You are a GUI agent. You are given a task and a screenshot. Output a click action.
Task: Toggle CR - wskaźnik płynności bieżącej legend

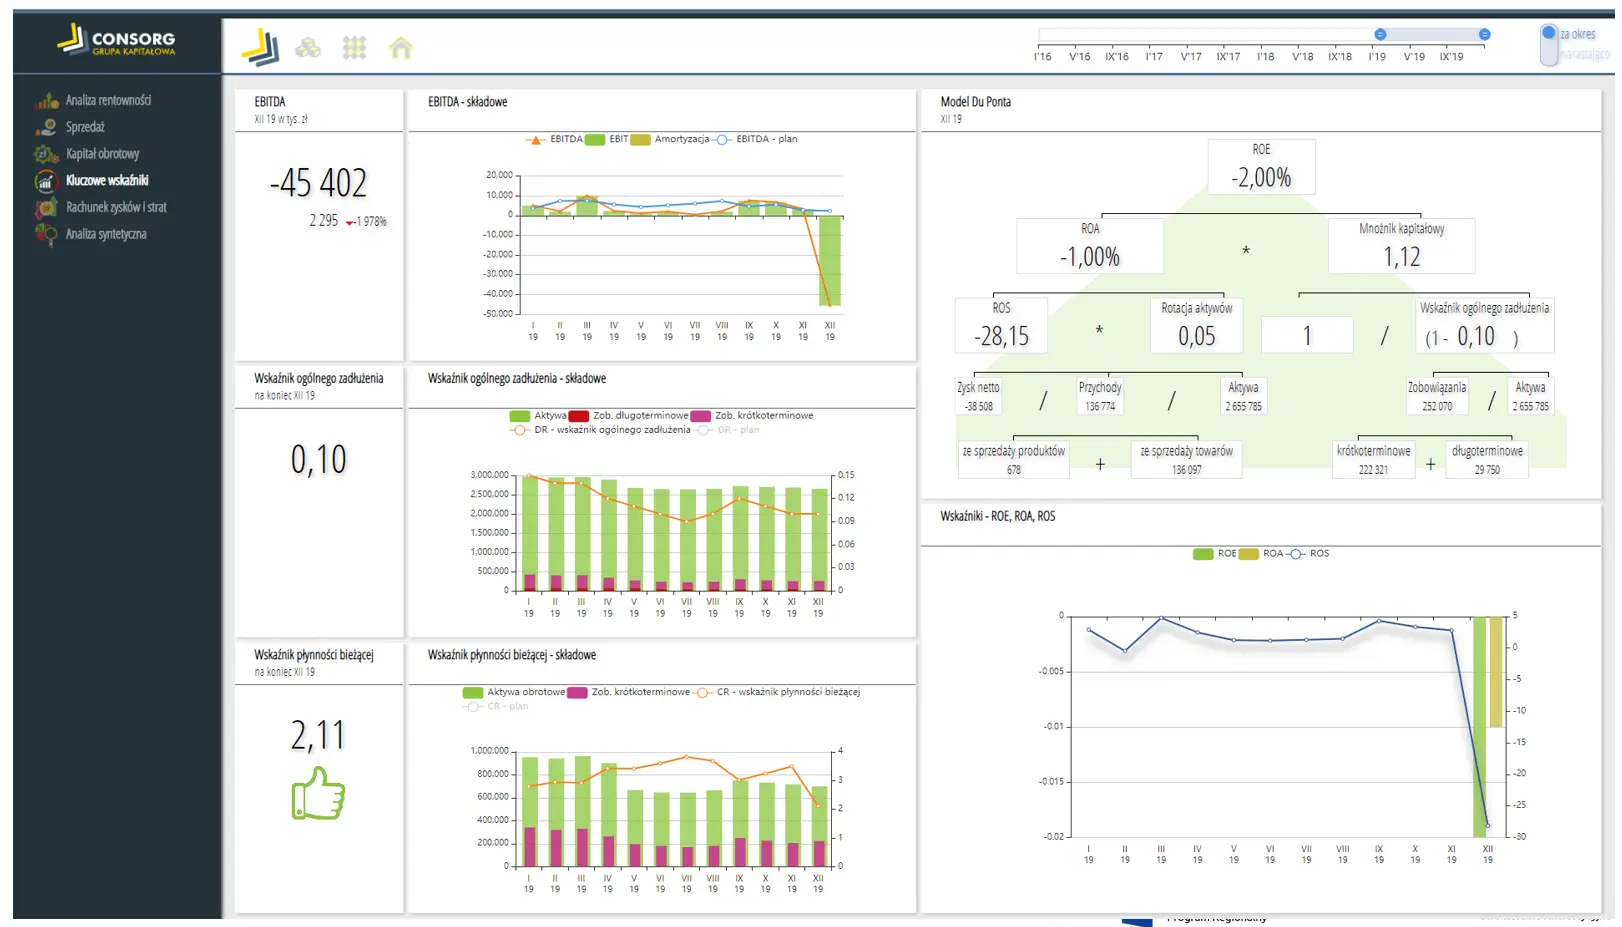click(778, 692)
